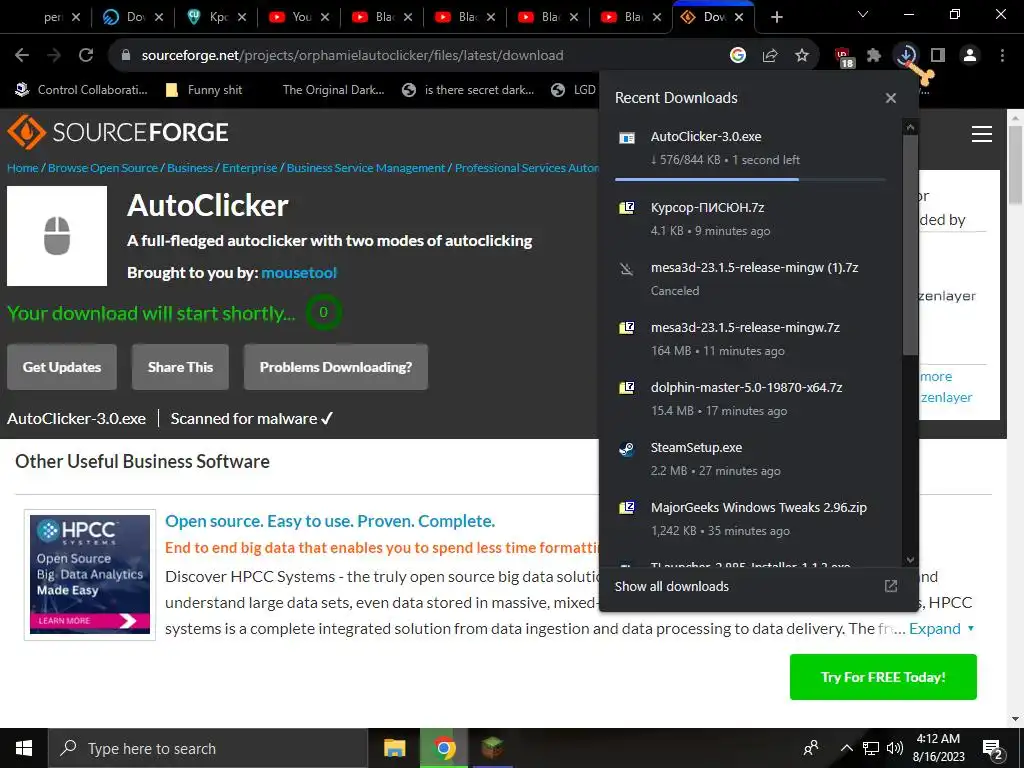
Task: Open the Extensions puzzle-piece menu
Action: click(x=874, y=56)
